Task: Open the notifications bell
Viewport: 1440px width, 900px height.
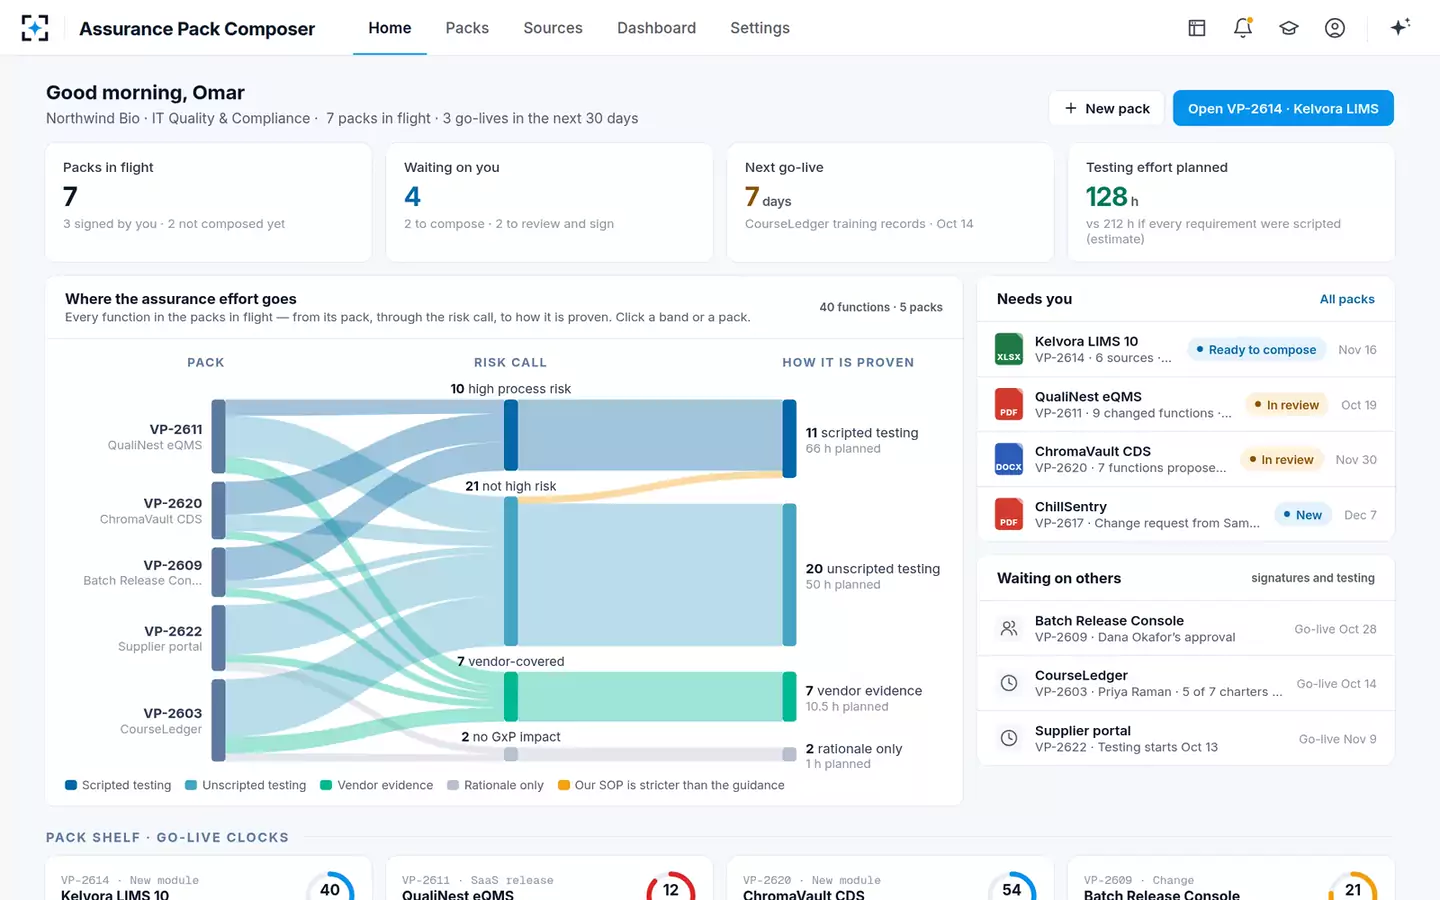Action: coord(1243,28)
